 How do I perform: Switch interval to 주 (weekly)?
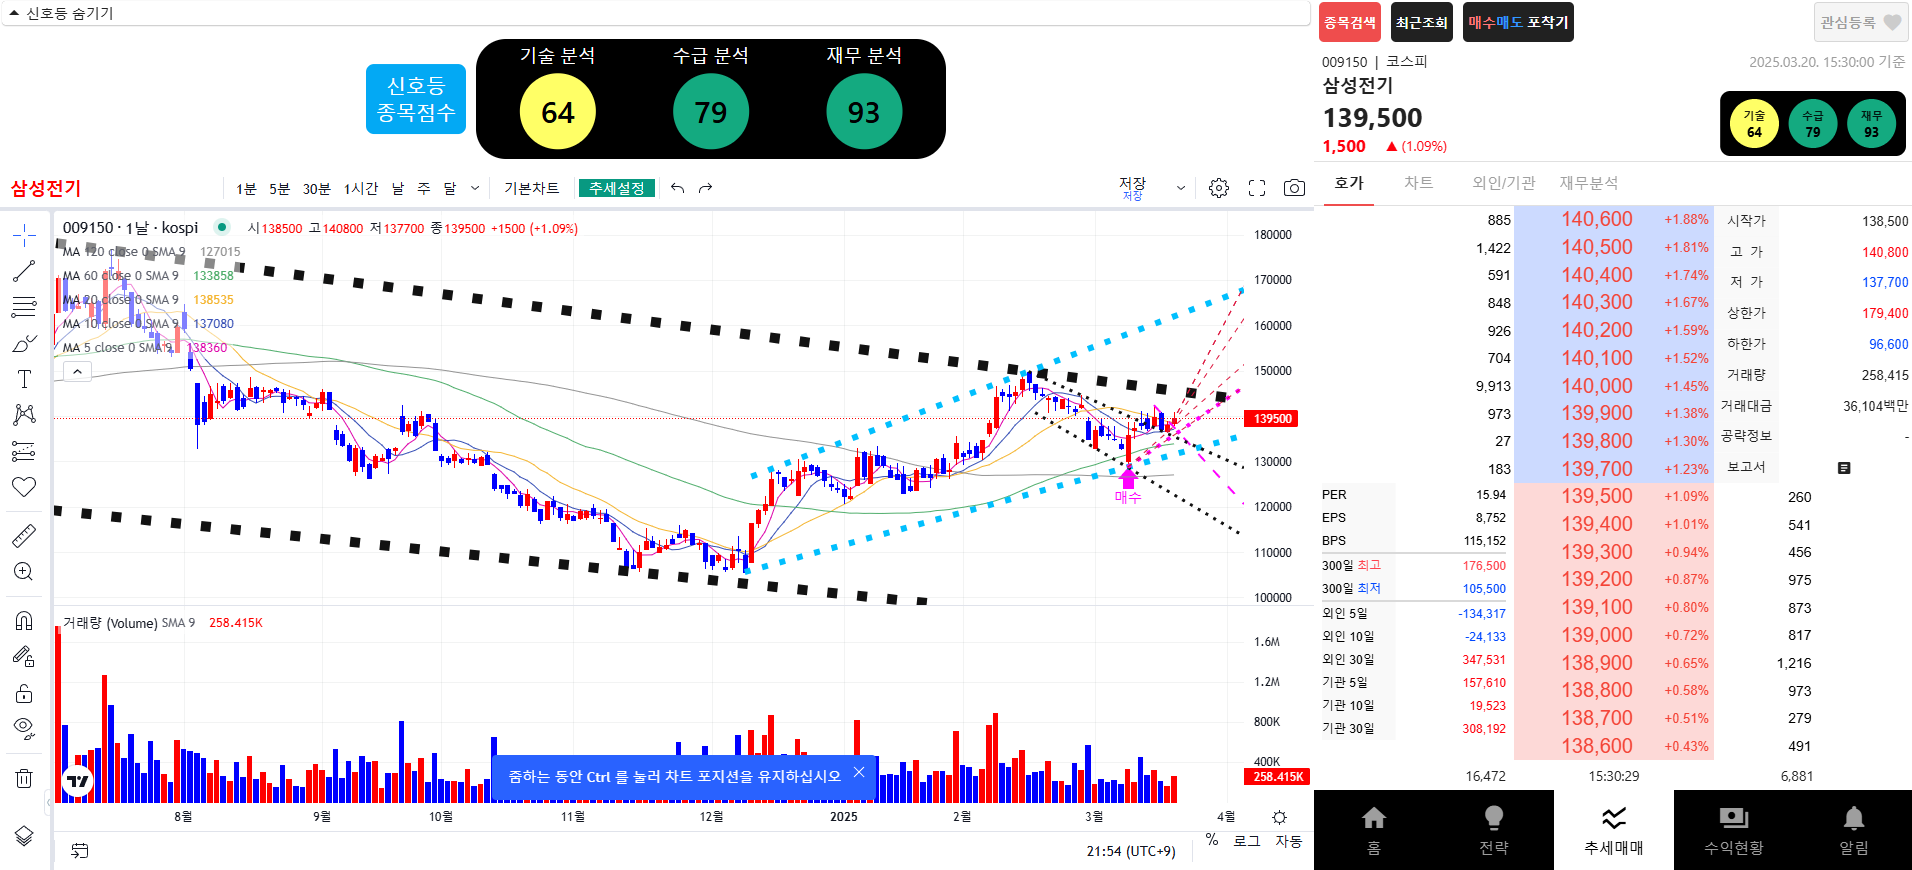tap(424, 188)
